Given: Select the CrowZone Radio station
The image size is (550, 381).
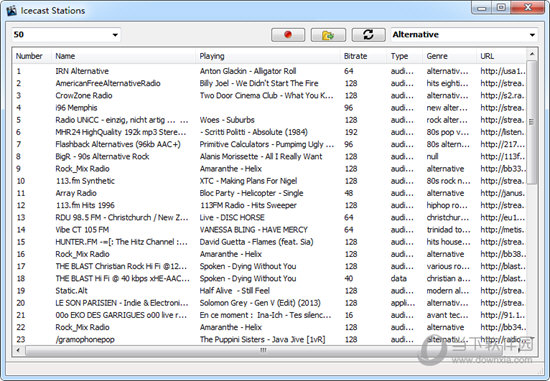Looking at the screenshot, I should (x=84, y=96).
